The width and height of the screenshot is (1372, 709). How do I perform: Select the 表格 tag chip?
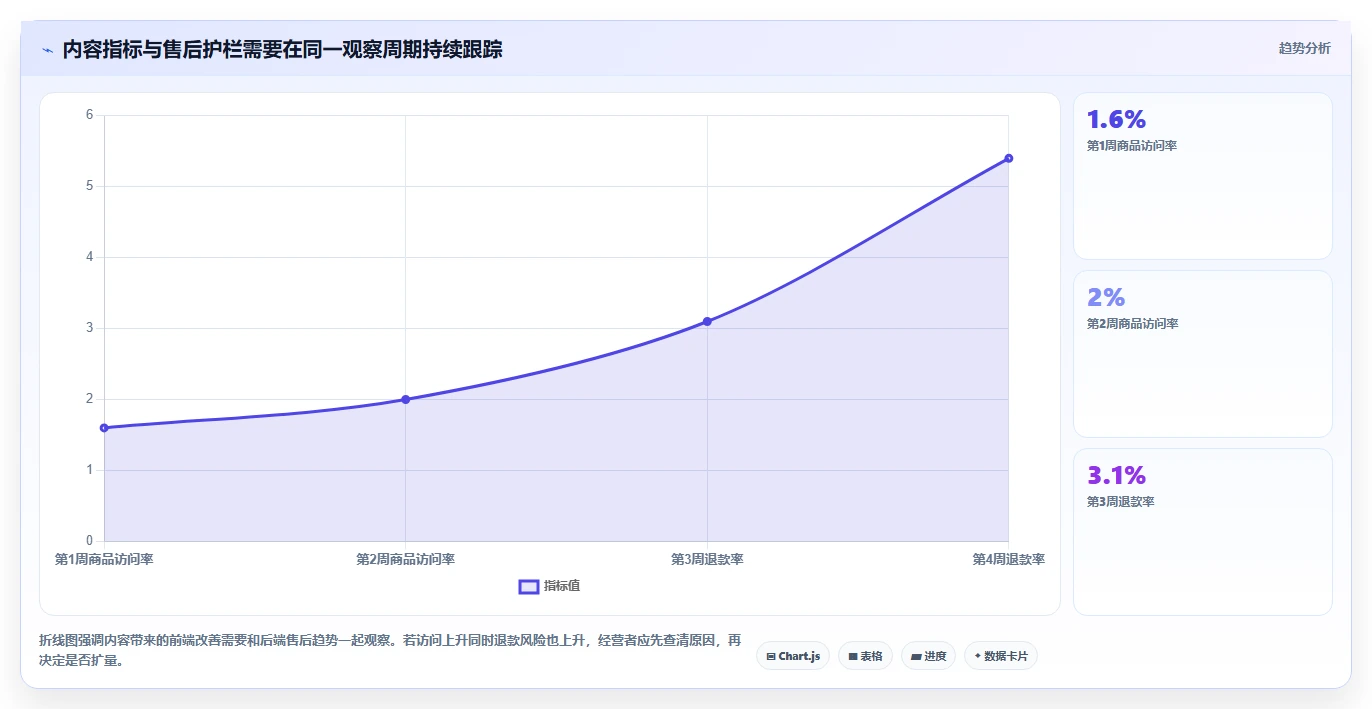pyautogui.click(x=865, y=656)
